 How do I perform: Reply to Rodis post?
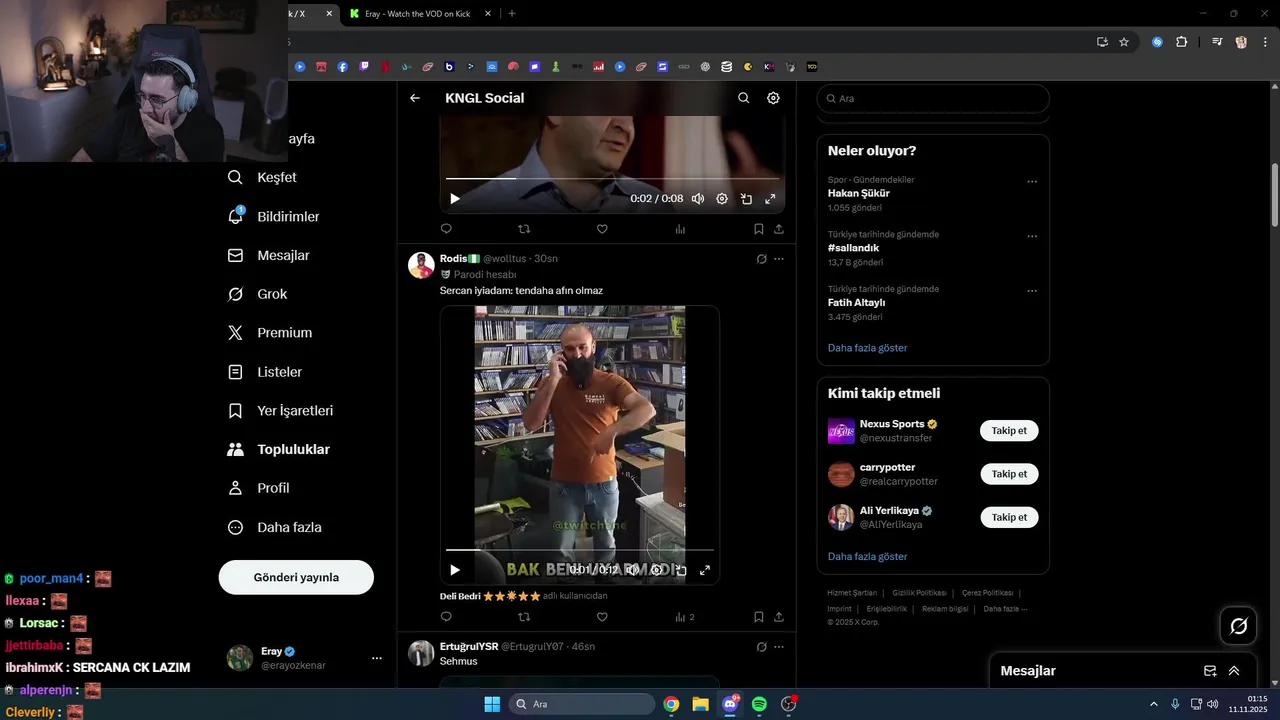point(446,617)
